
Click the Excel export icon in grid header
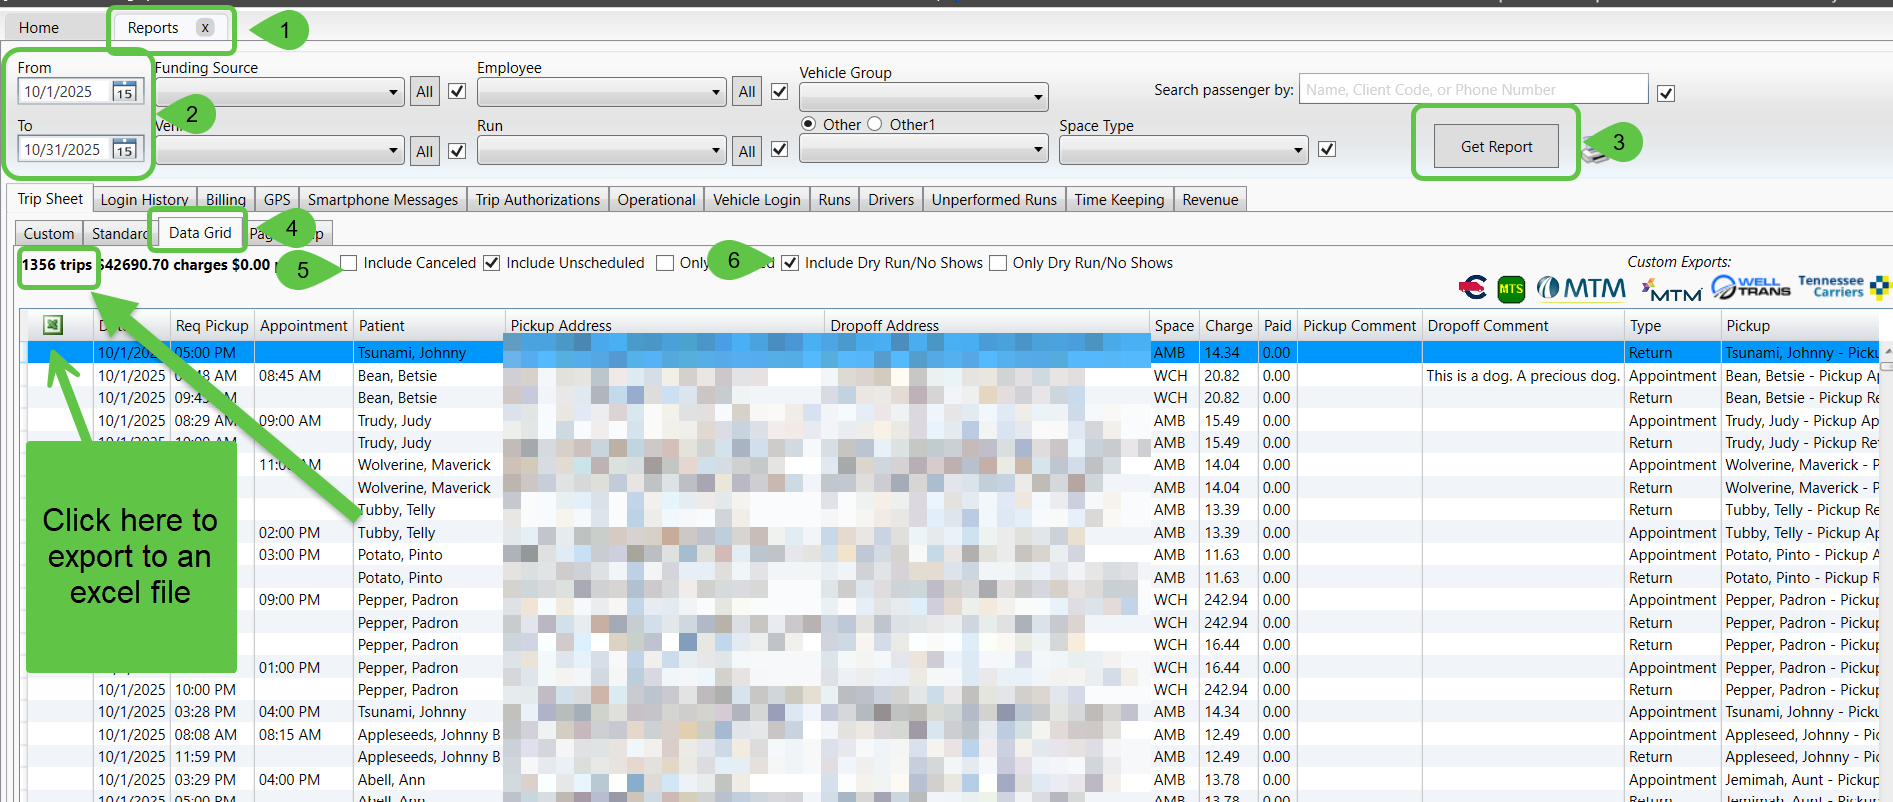(53, 325)
